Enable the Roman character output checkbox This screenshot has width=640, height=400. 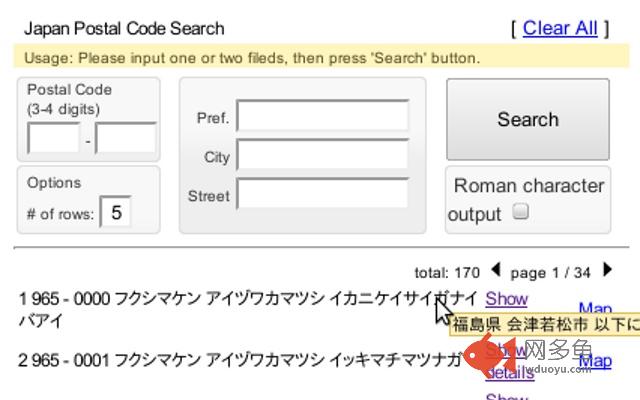[x=520, y=211]
